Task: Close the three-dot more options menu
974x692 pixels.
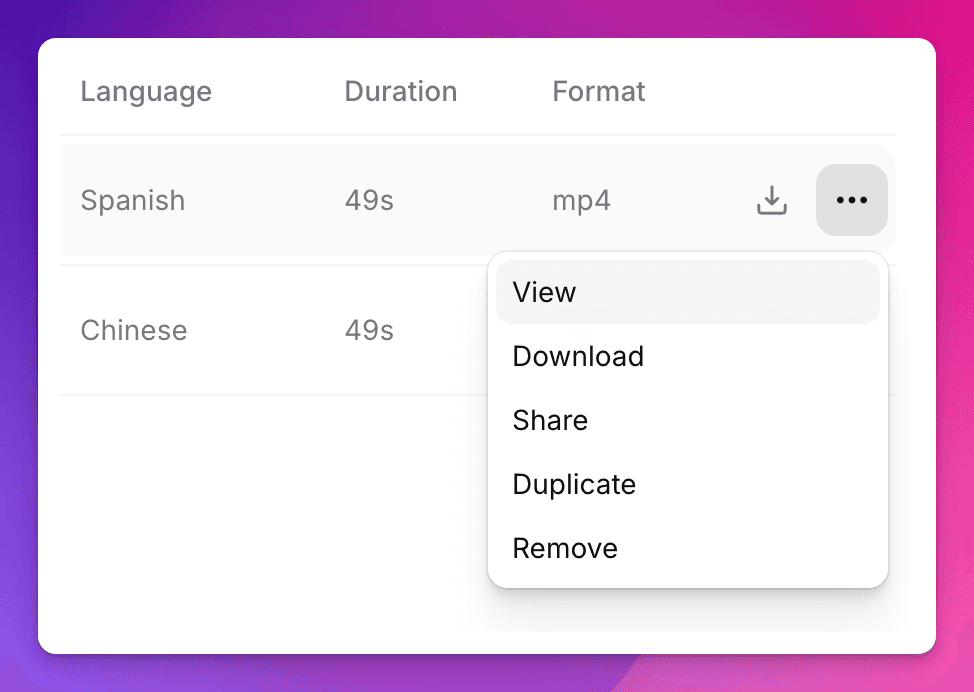Action: point(852,200)
